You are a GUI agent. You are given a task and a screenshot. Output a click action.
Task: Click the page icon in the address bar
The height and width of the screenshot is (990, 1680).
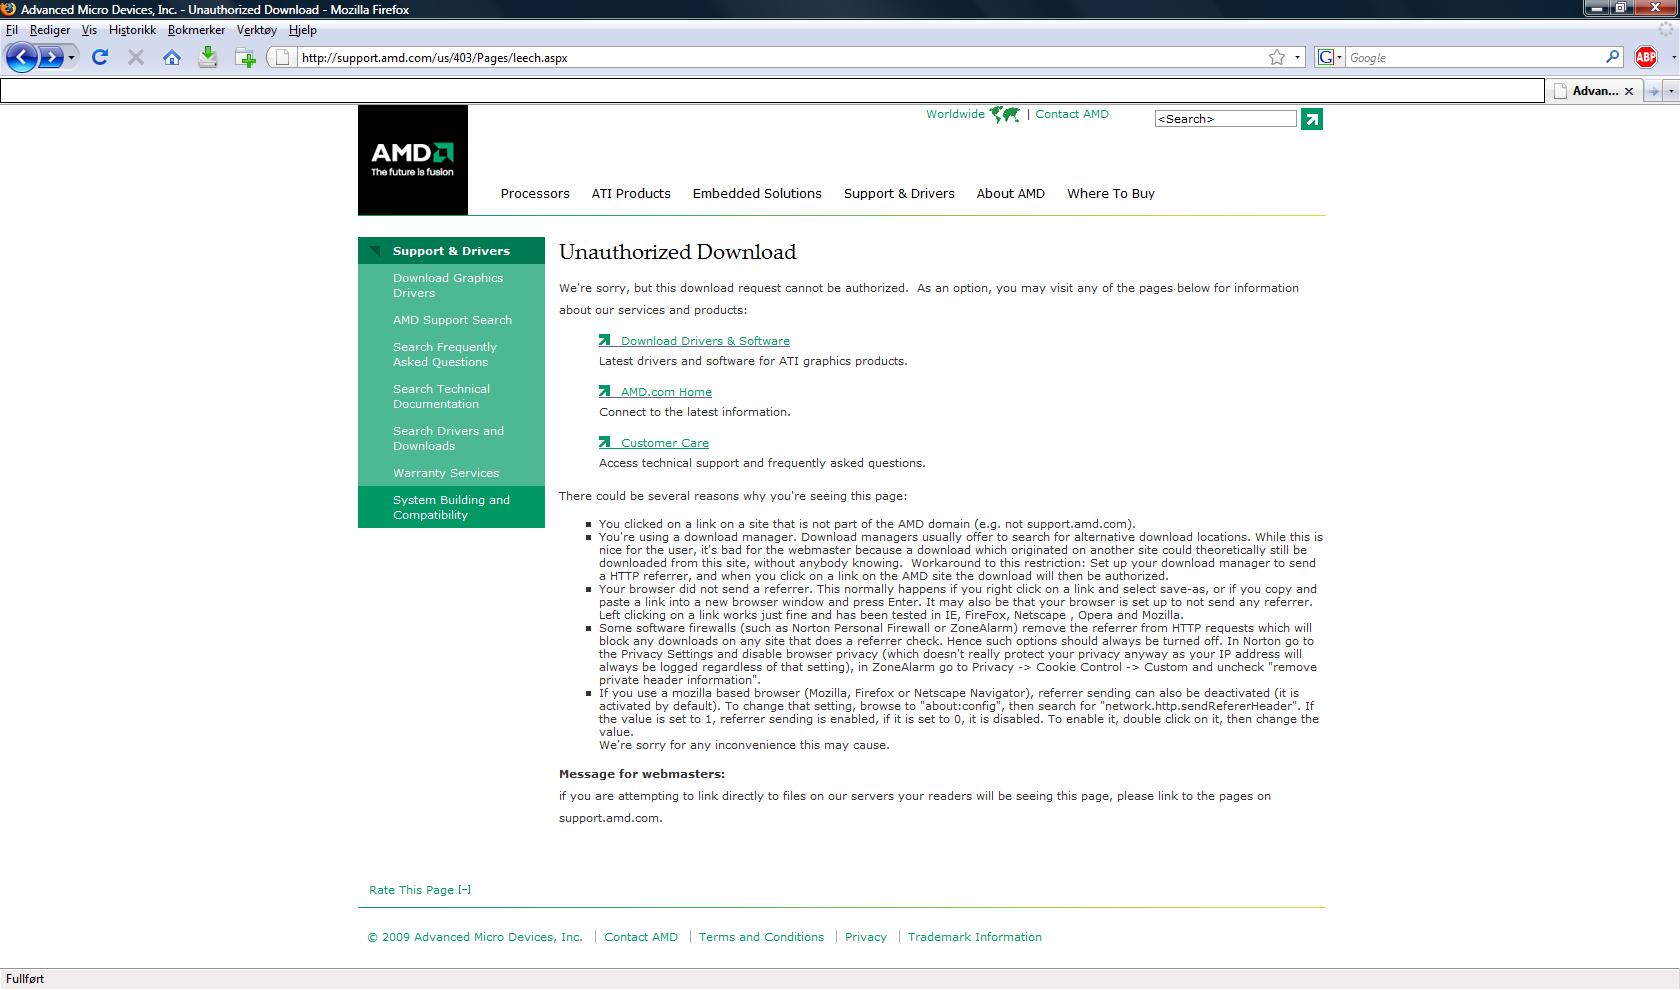pos(283,58)
